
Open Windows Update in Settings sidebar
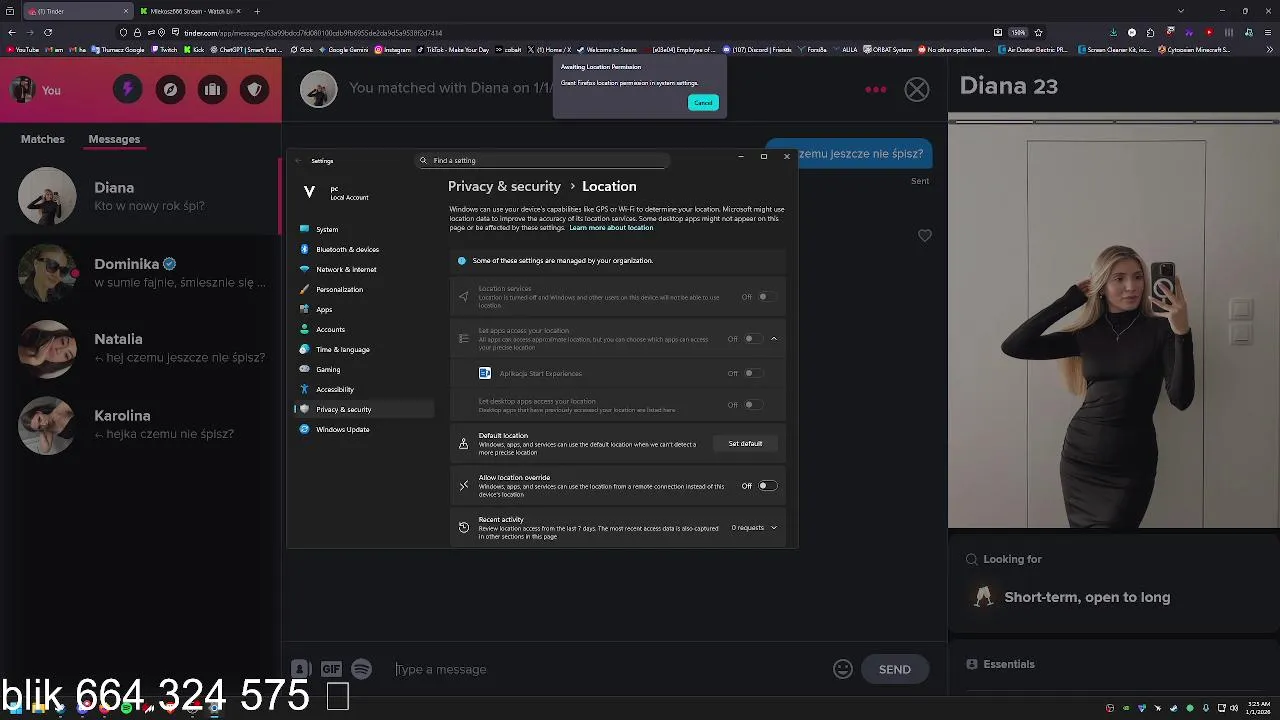tap(364, 429)
